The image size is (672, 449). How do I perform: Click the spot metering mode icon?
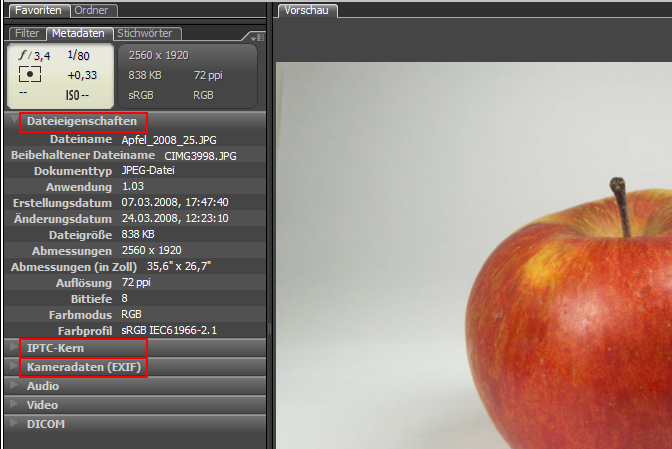point(31,75)
